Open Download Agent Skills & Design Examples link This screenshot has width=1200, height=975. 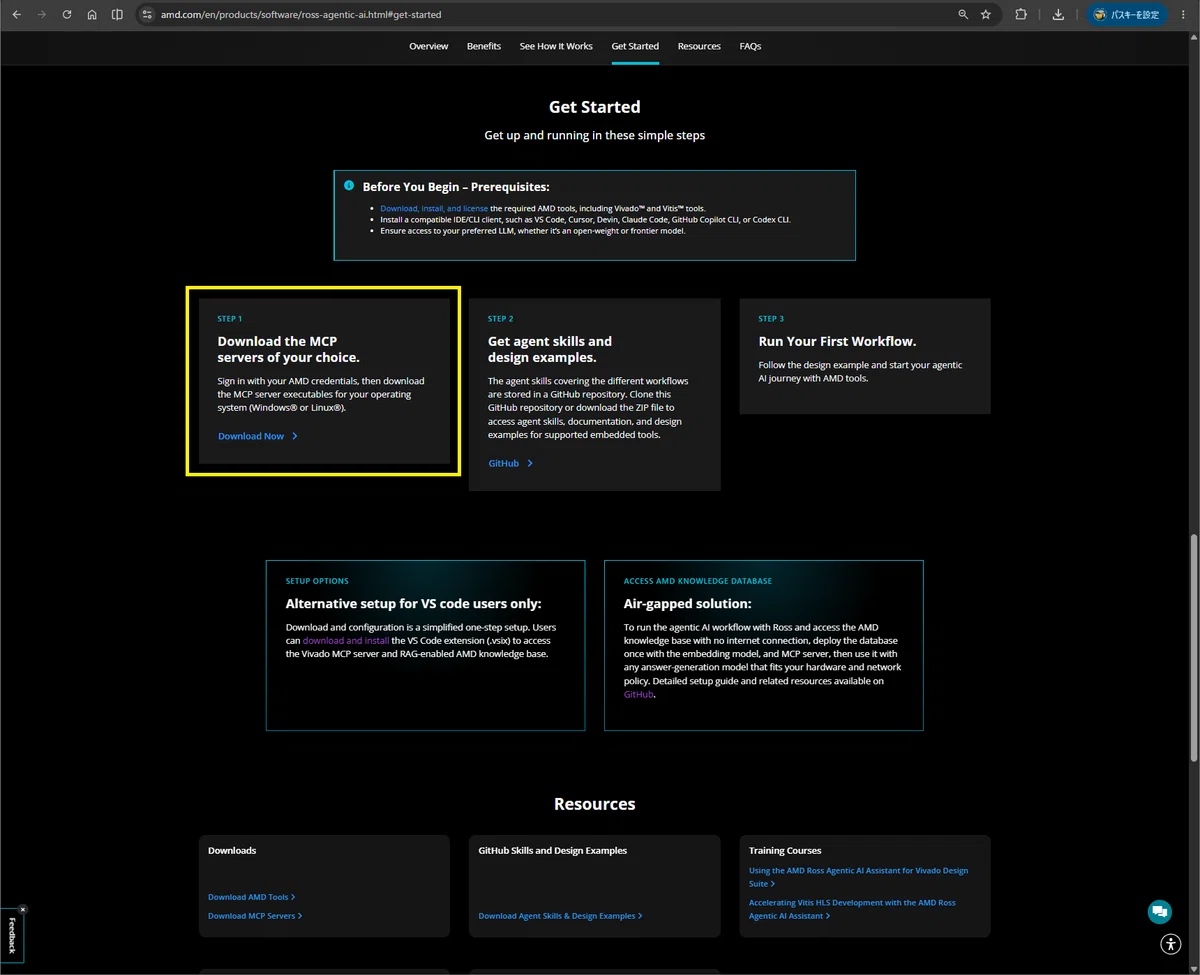560,916
